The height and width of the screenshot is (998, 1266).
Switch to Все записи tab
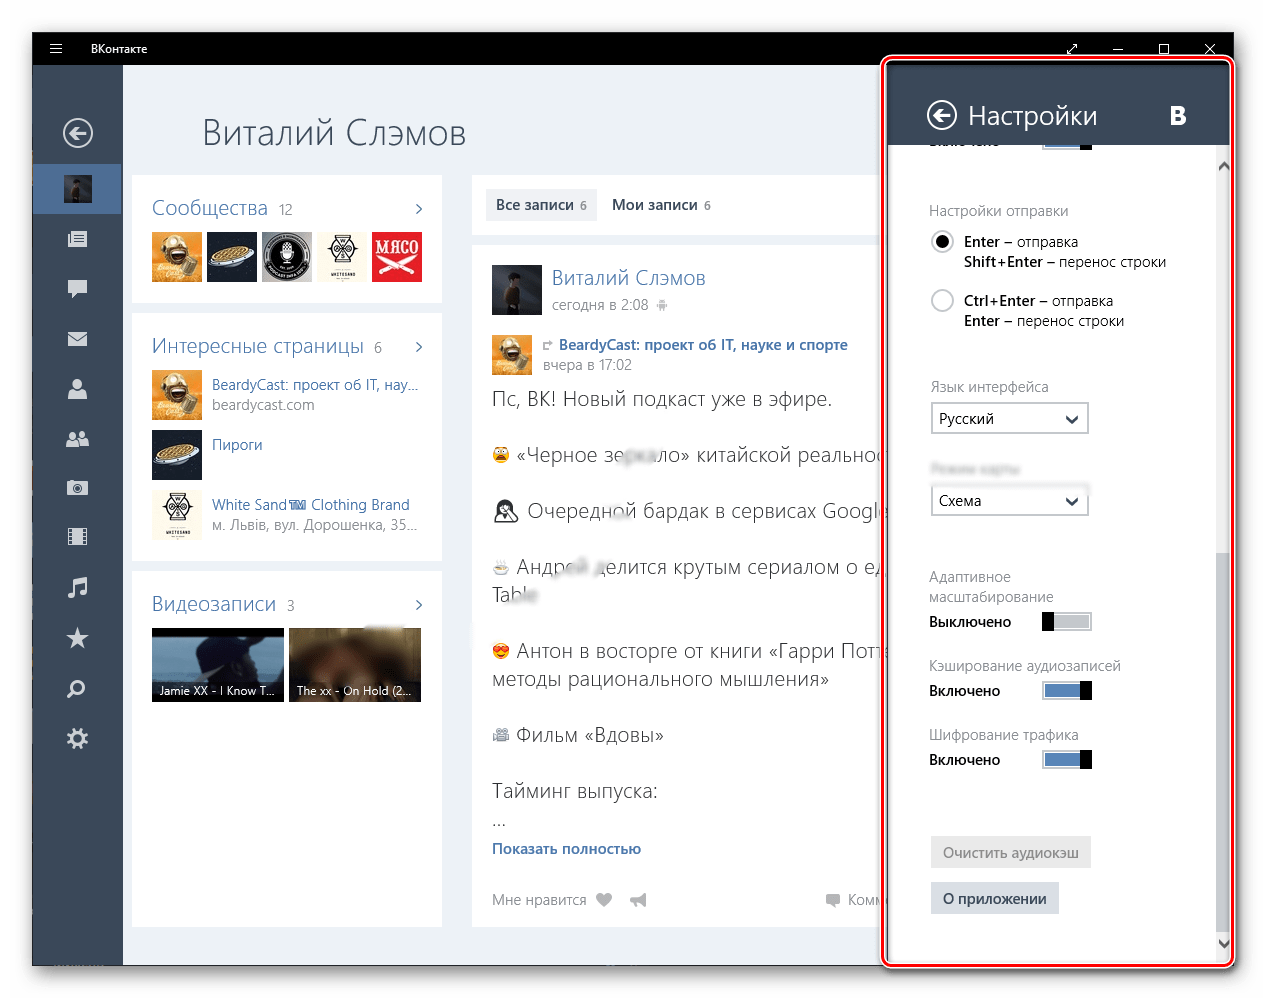[x=541, y=205]
